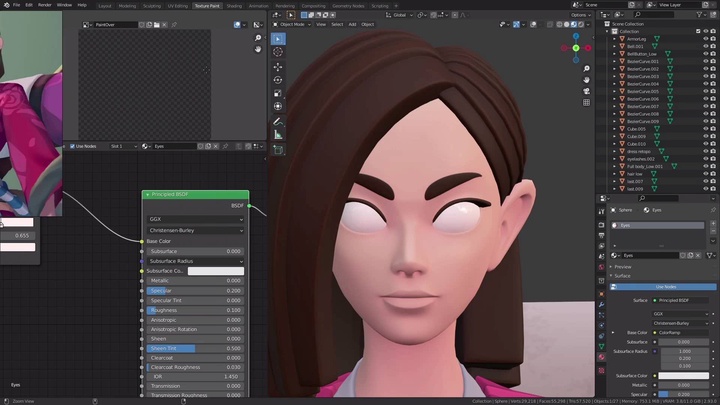The image size is (720, 405).
Task: Open the Render menu
Action: coord(45,5)
